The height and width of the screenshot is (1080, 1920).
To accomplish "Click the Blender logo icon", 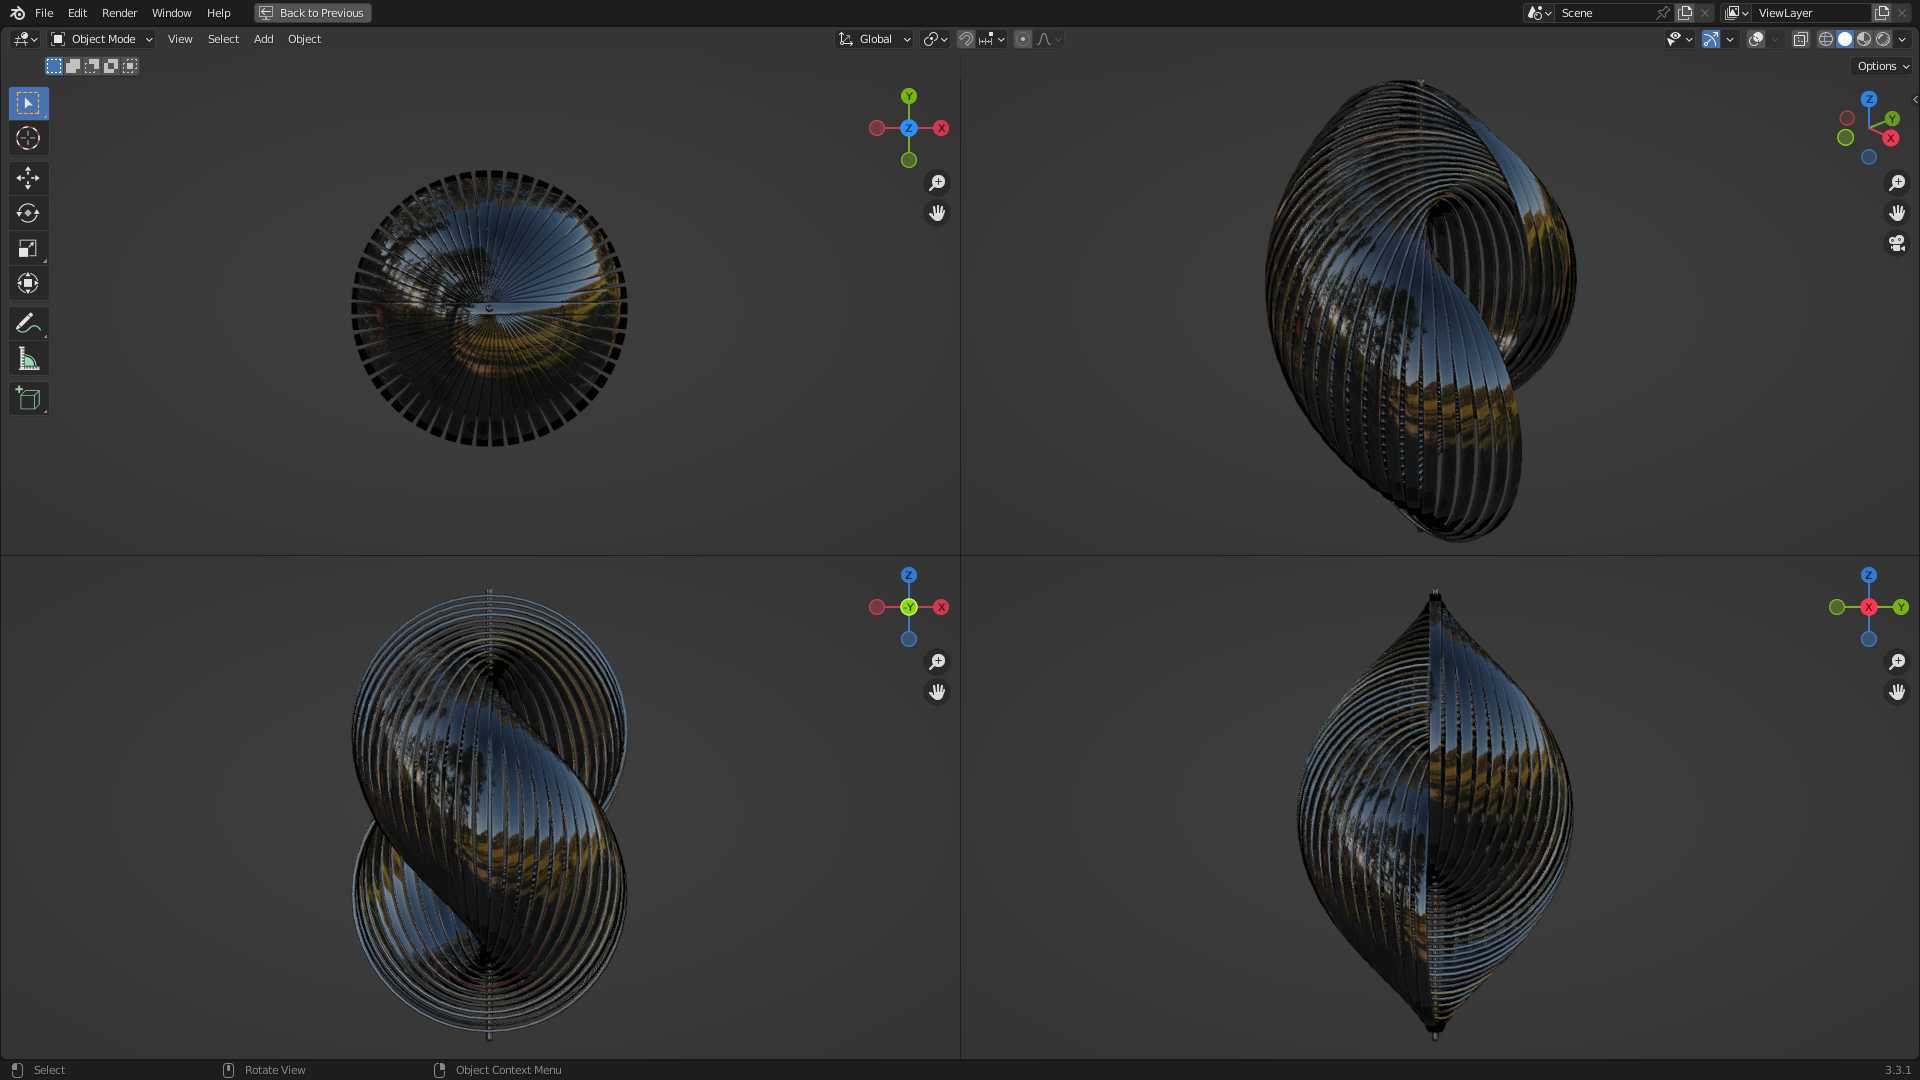I will coord(17,13).
